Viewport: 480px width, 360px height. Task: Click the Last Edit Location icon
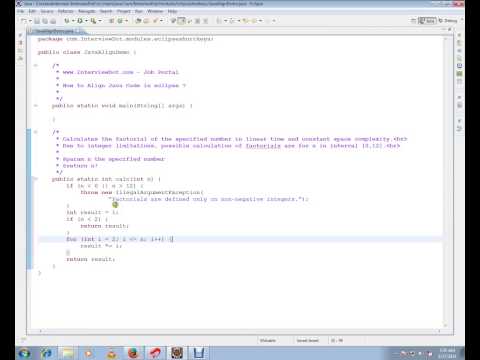[x=245, y=21]
